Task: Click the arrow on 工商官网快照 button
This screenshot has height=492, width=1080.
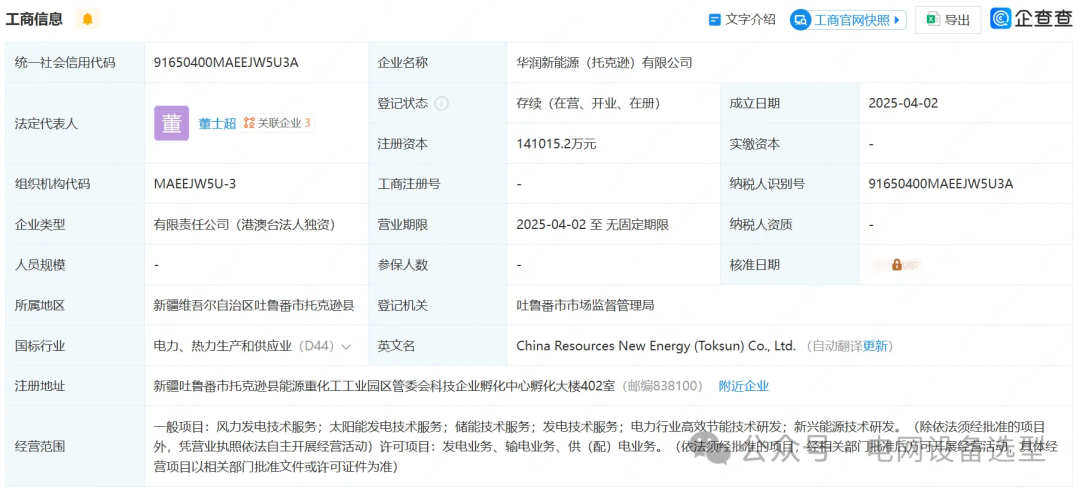Action: click(898, 20)
